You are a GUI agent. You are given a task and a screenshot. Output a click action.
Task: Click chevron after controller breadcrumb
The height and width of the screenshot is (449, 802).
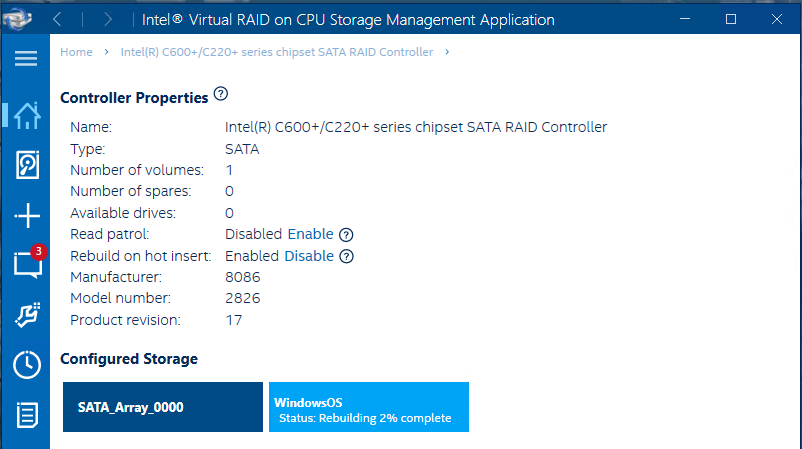click(447, 52)
